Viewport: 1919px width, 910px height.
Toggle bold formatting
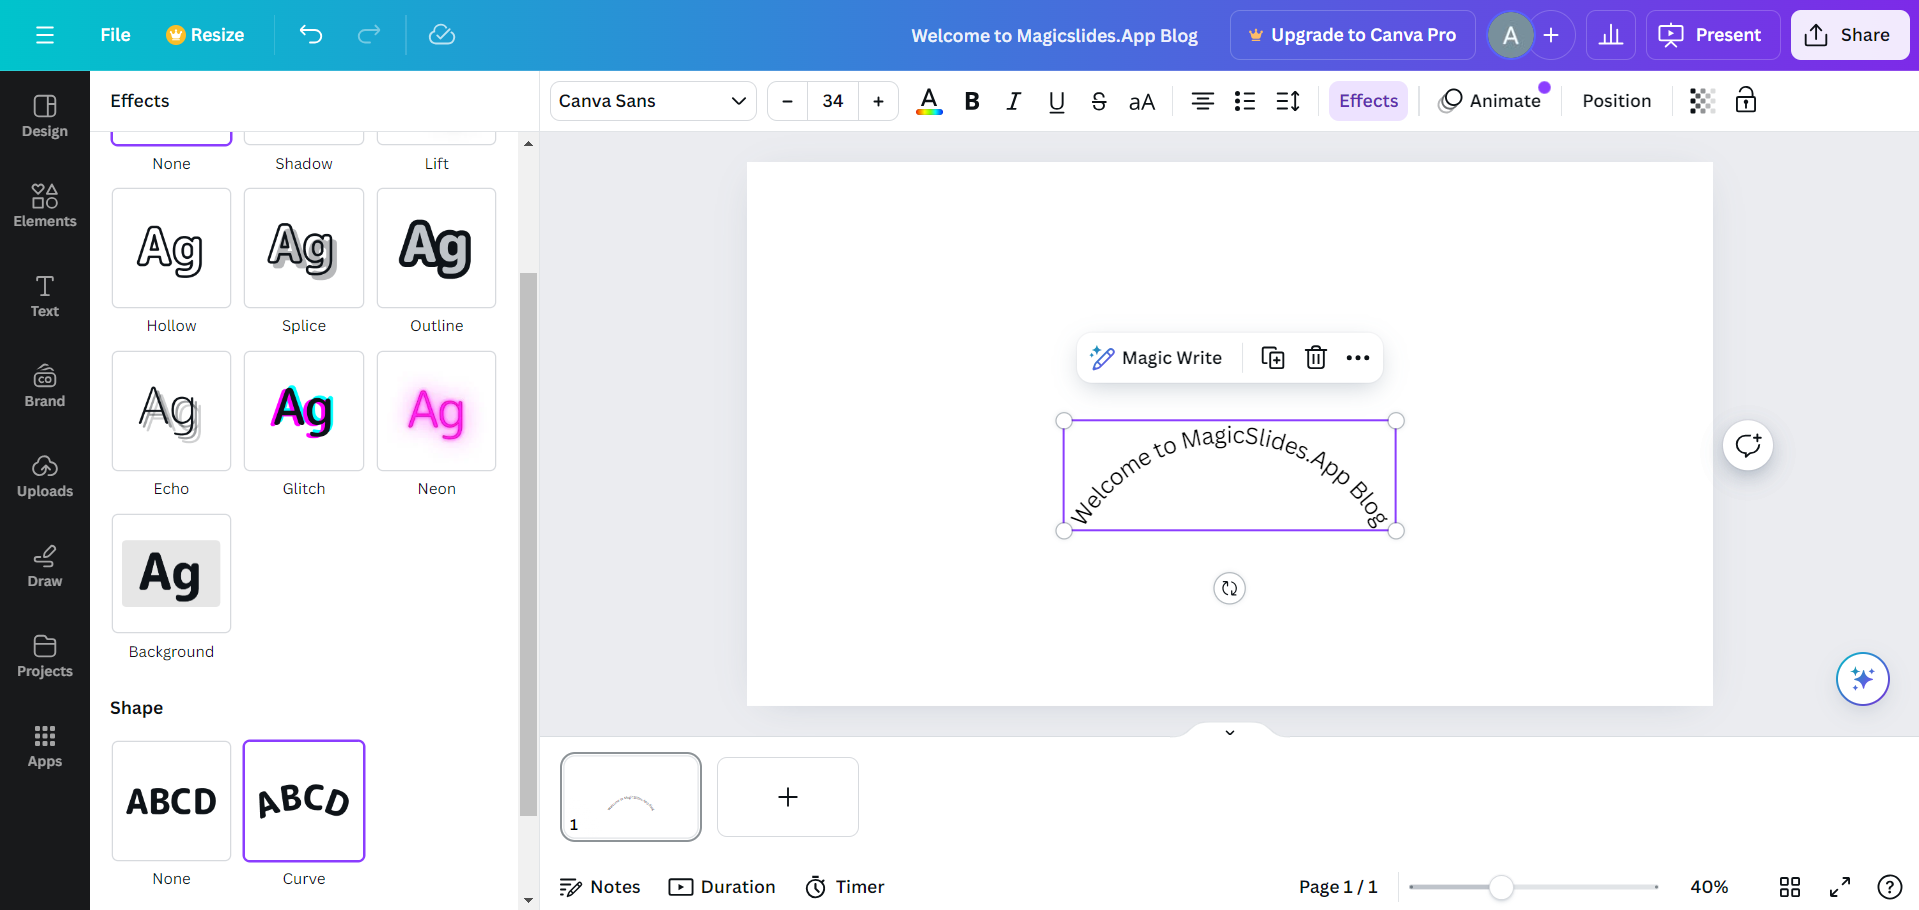click(x=971, y=101)
